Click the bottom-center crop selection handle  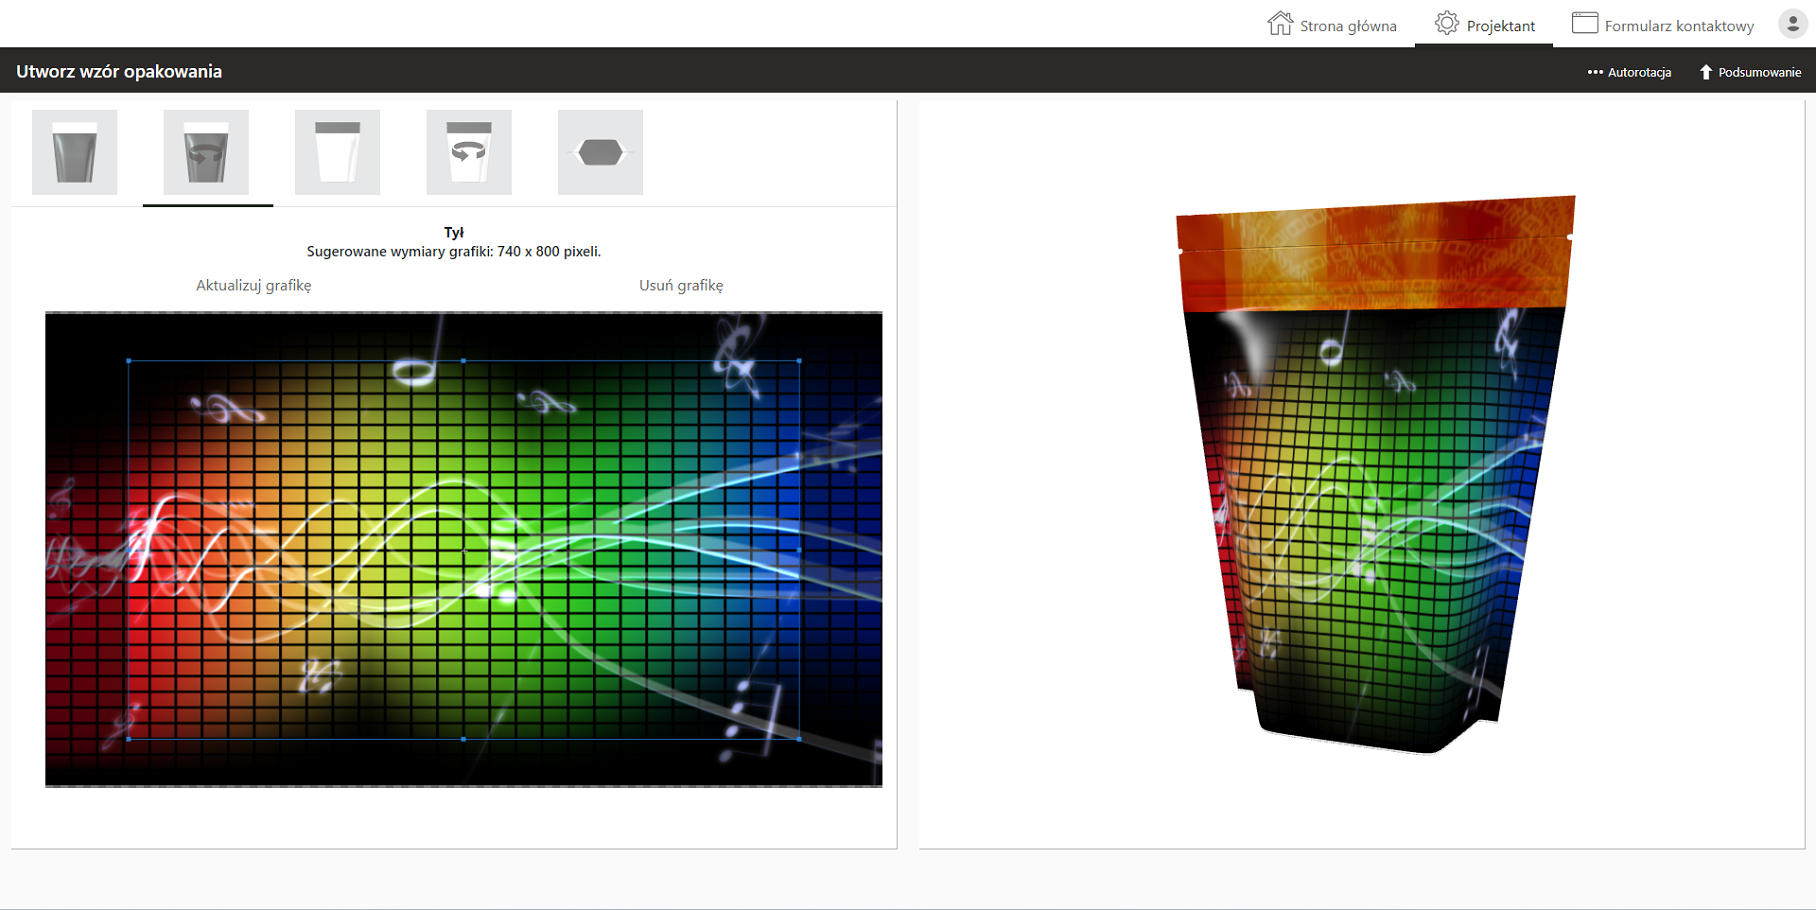pyautogui.click(x=463, y=739)
